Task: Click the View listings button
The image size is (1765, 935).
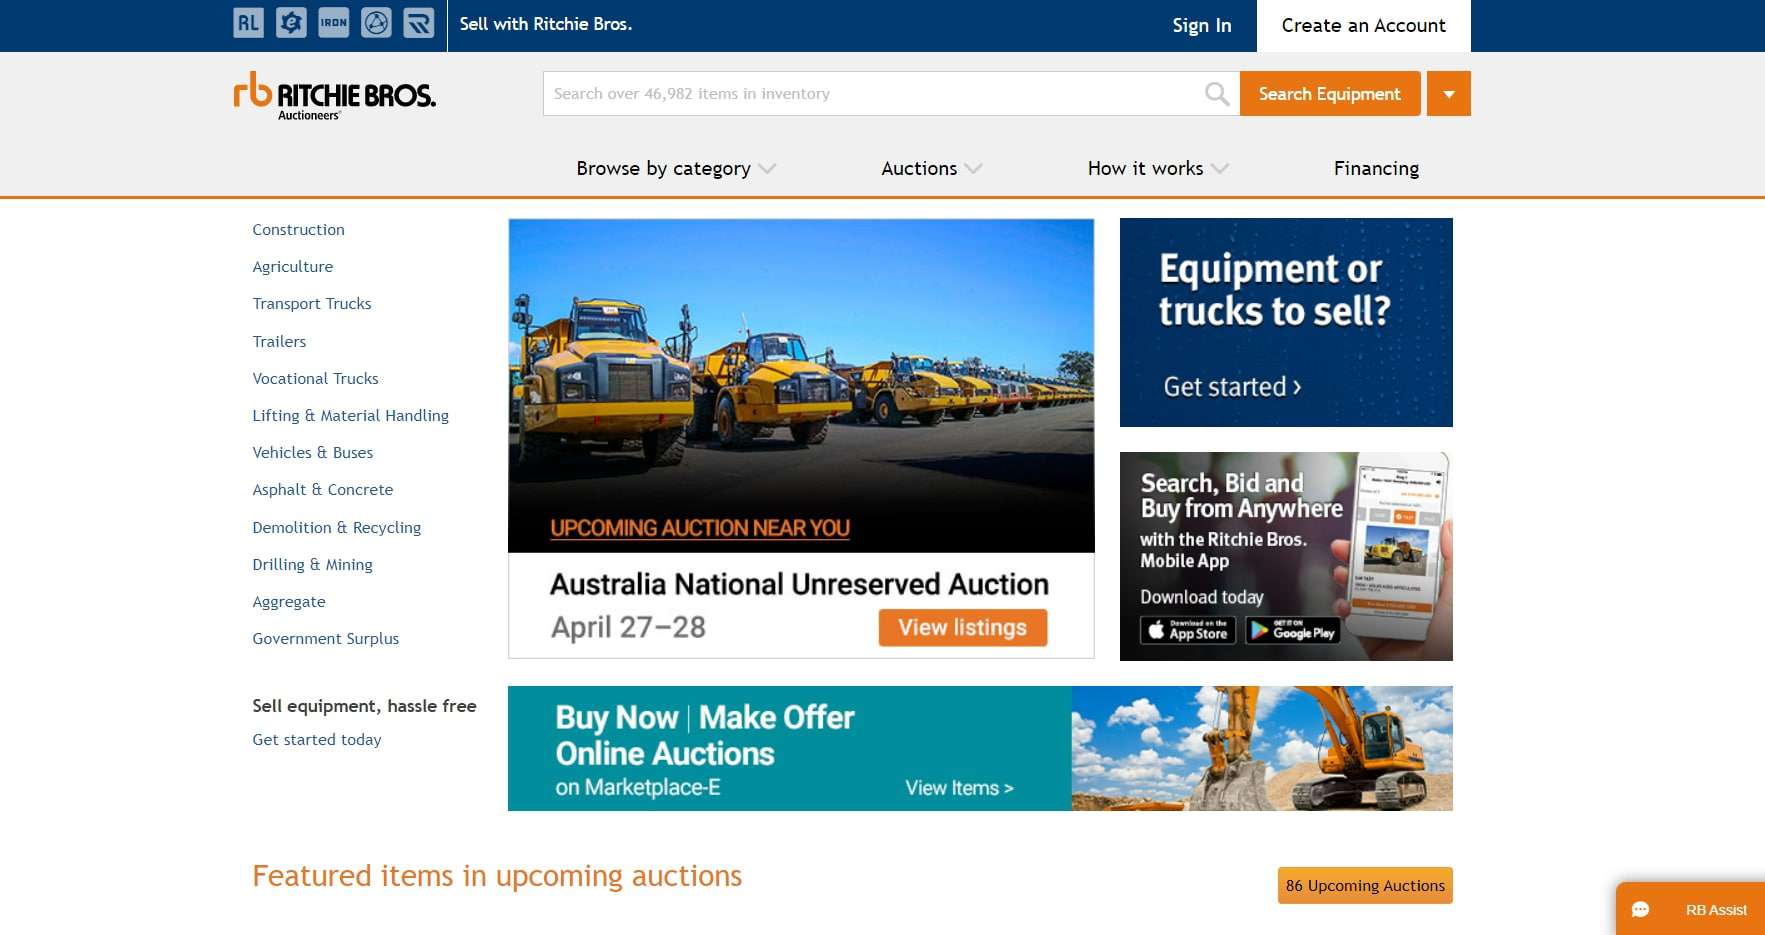Action: pos(963,628)
